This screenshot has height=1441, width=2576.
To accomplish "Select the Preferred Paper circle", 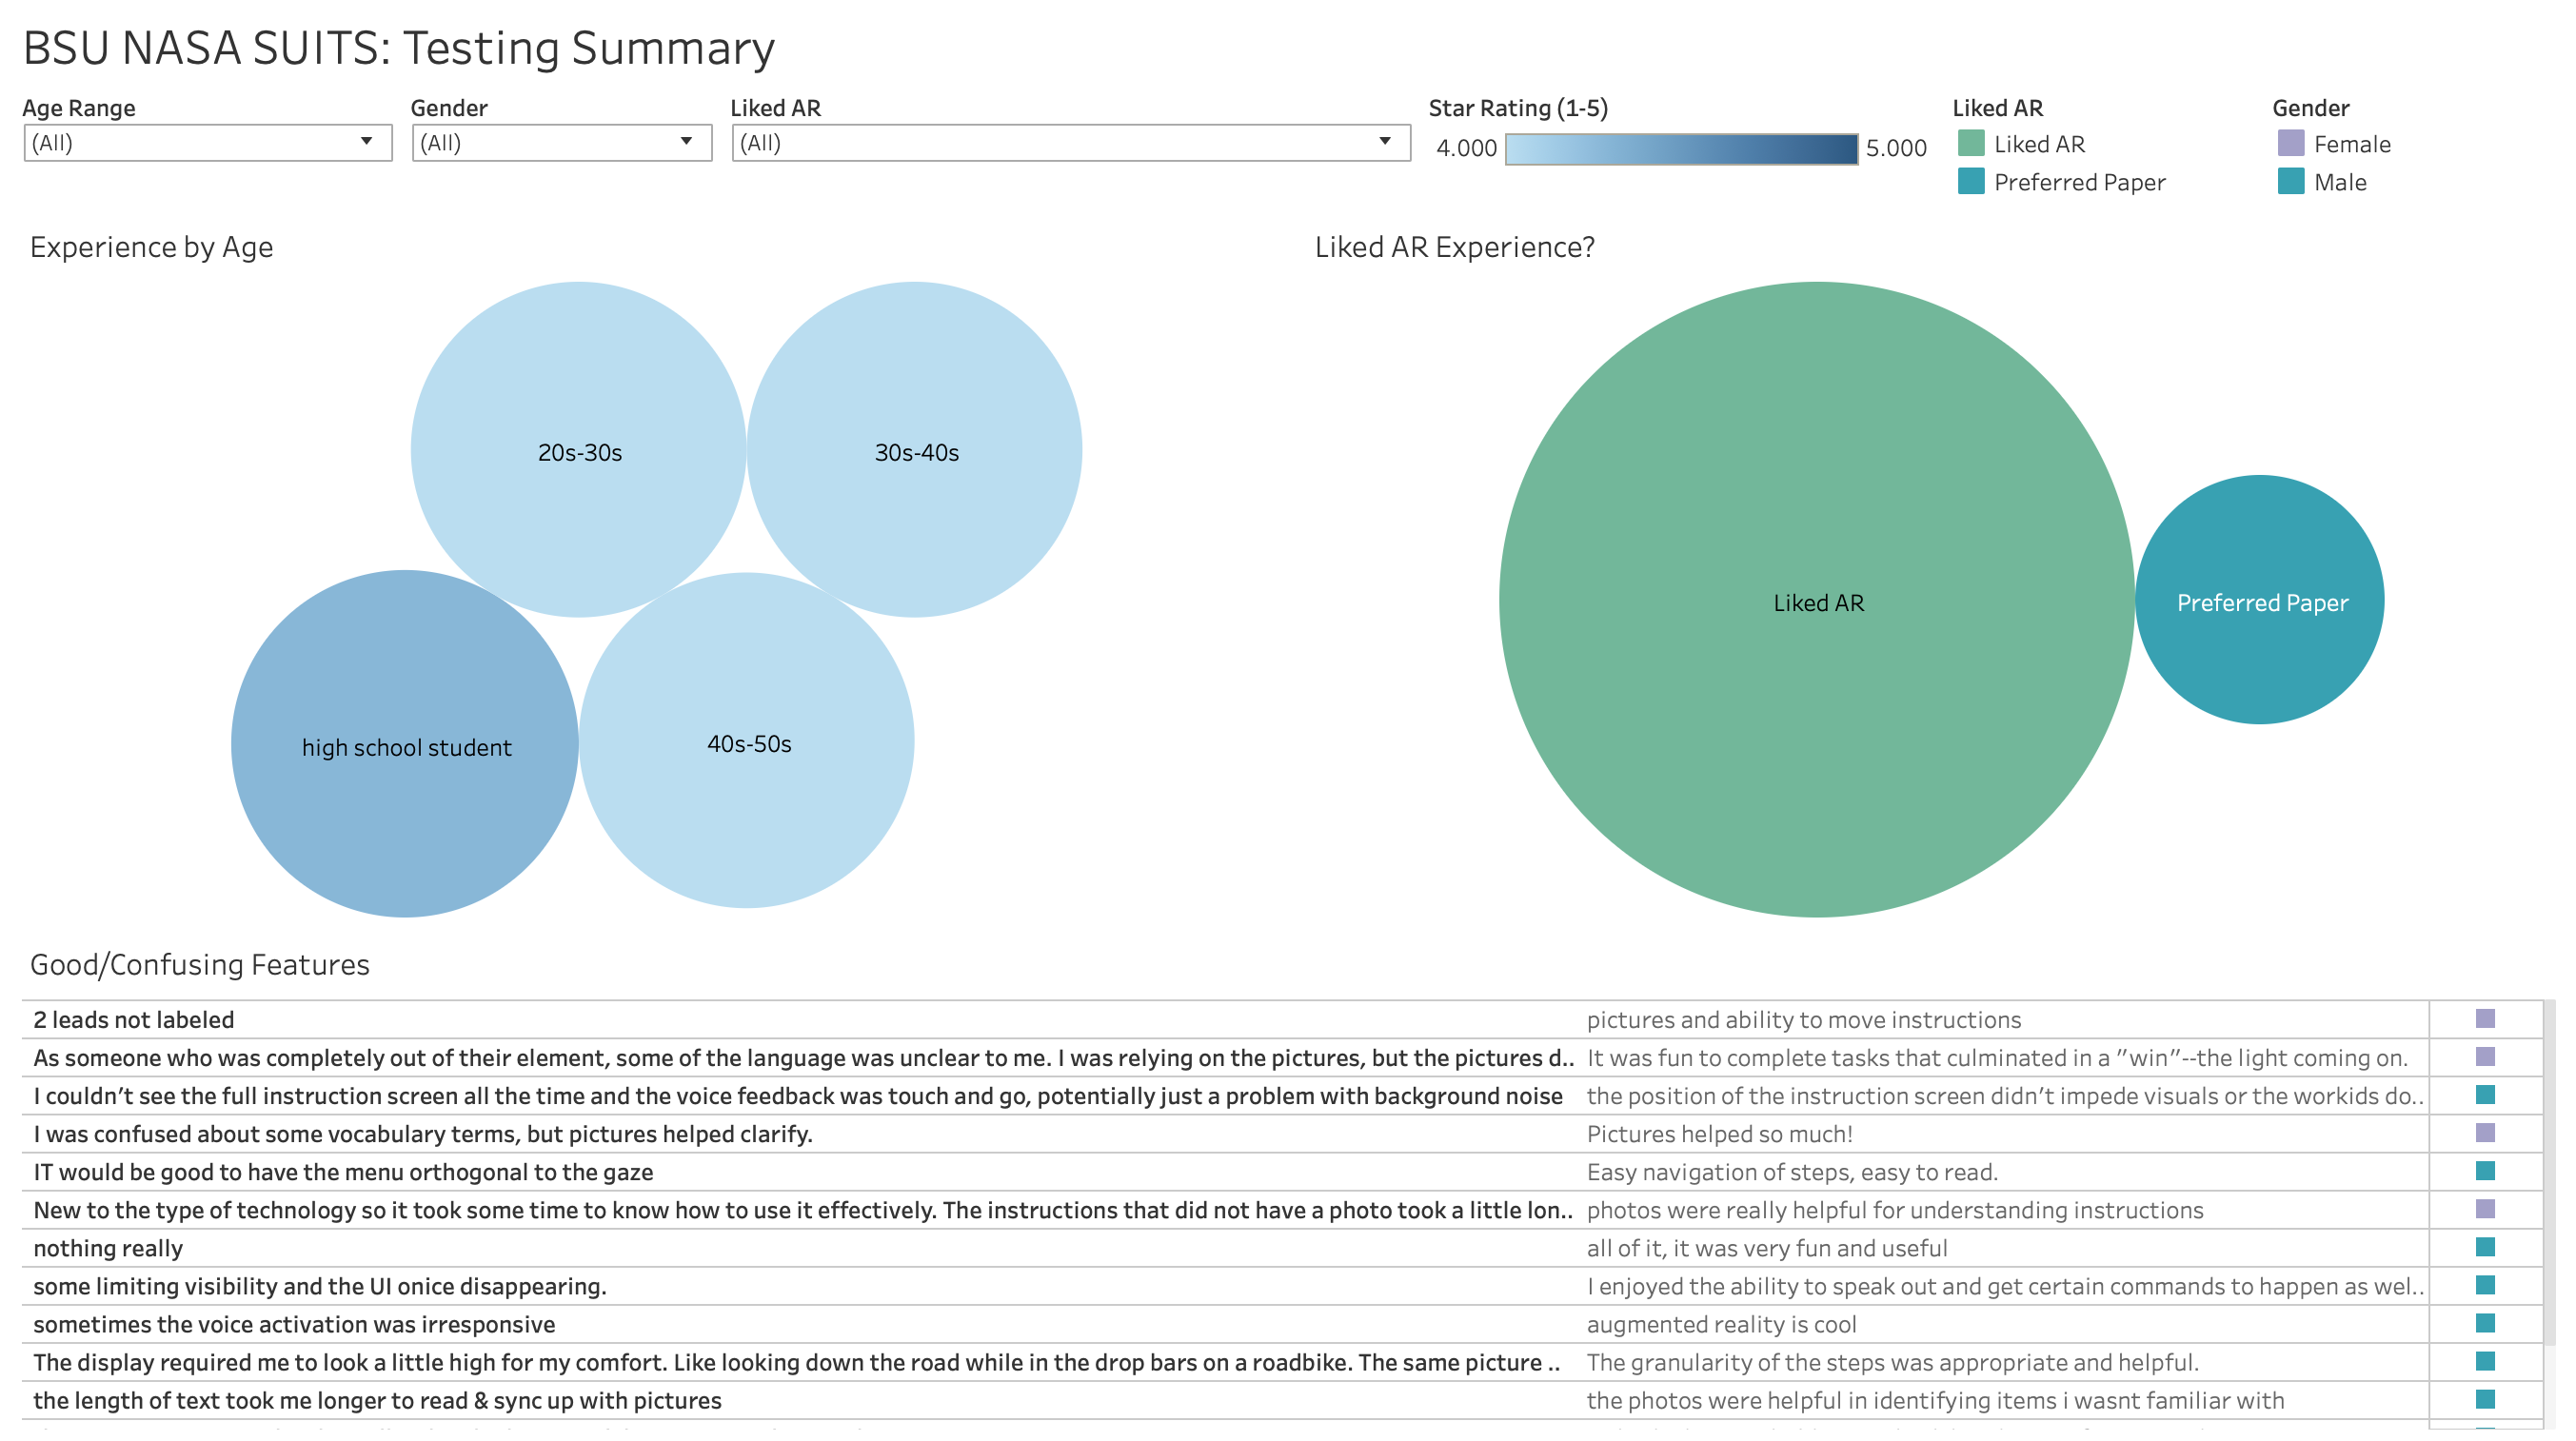I will pyautogui.click(x=2260, y=600).
